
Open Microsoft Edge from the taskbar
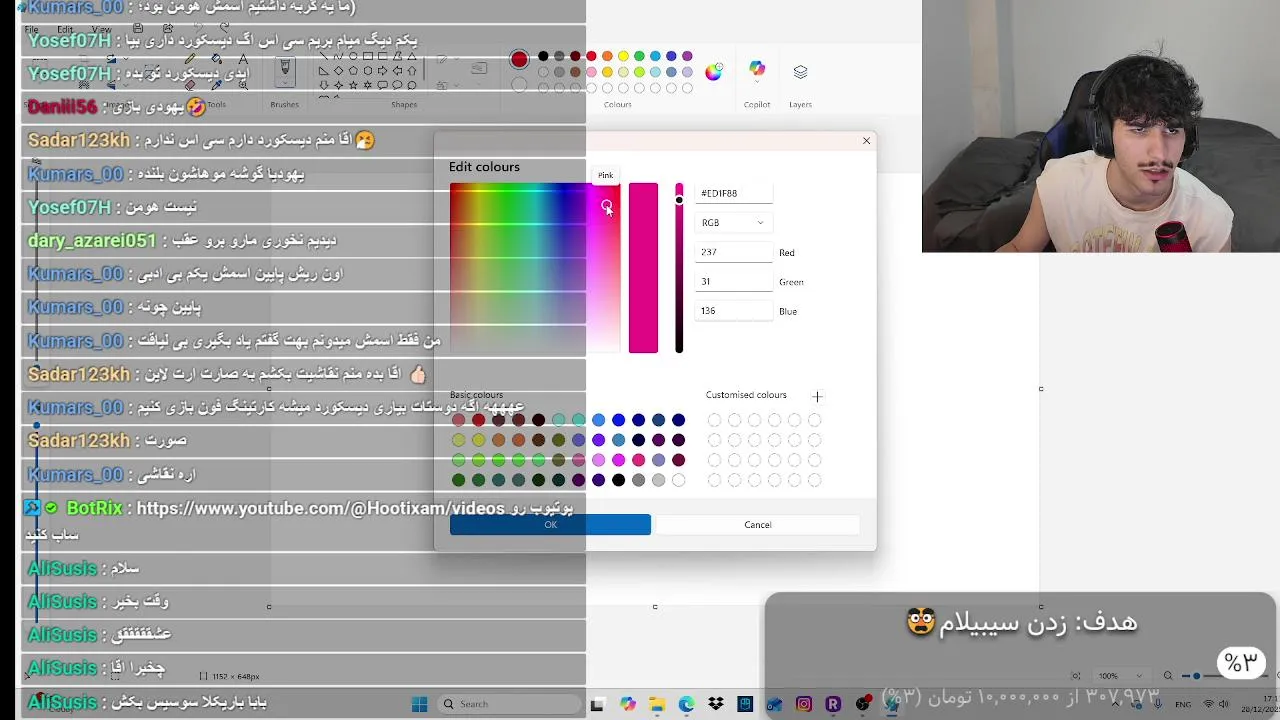686,705
